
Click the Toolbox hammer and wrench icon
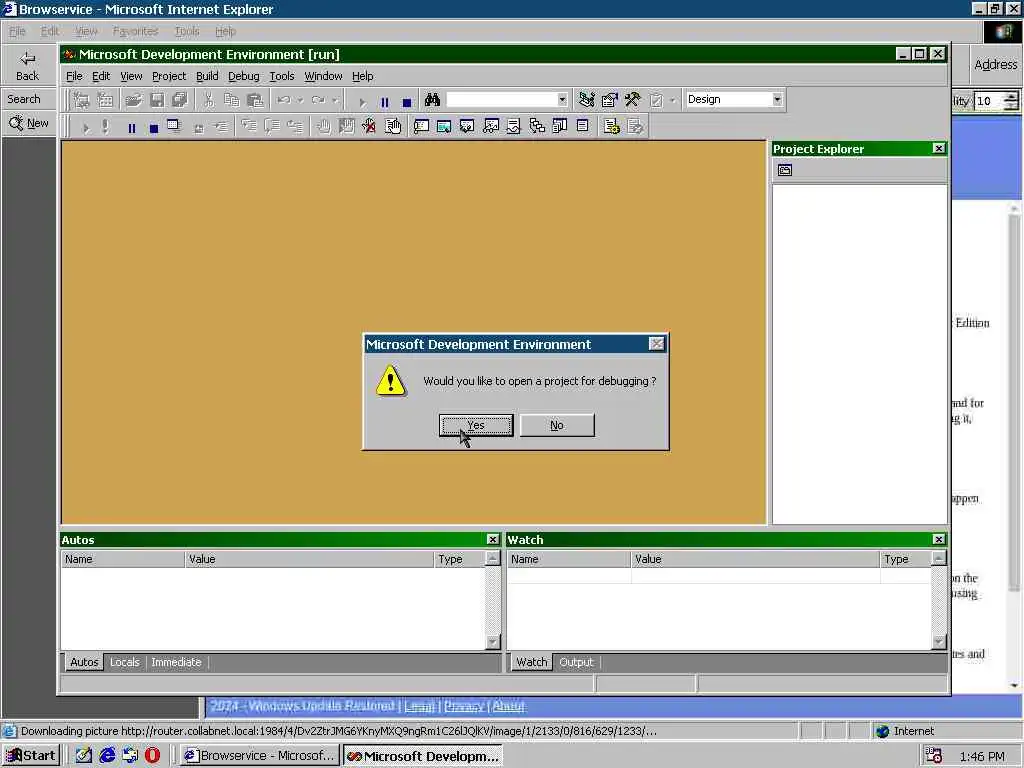pyautogui.click(x=632, y=100)
